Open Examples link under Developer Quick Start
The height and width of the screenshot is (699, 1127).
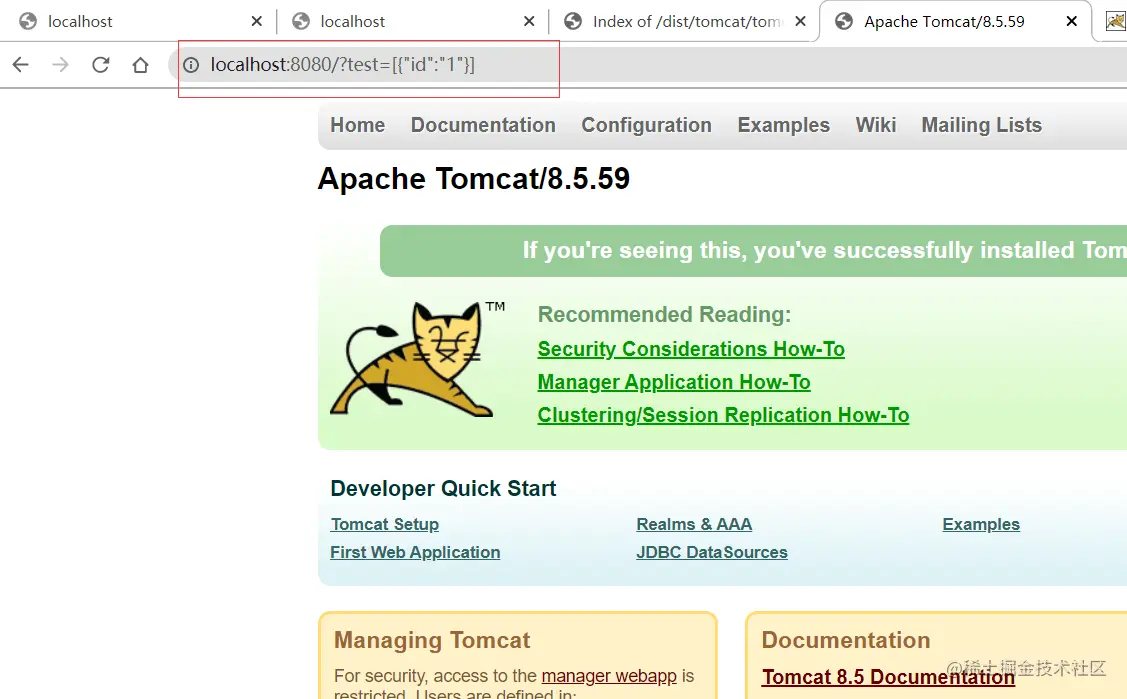point(980,524)
